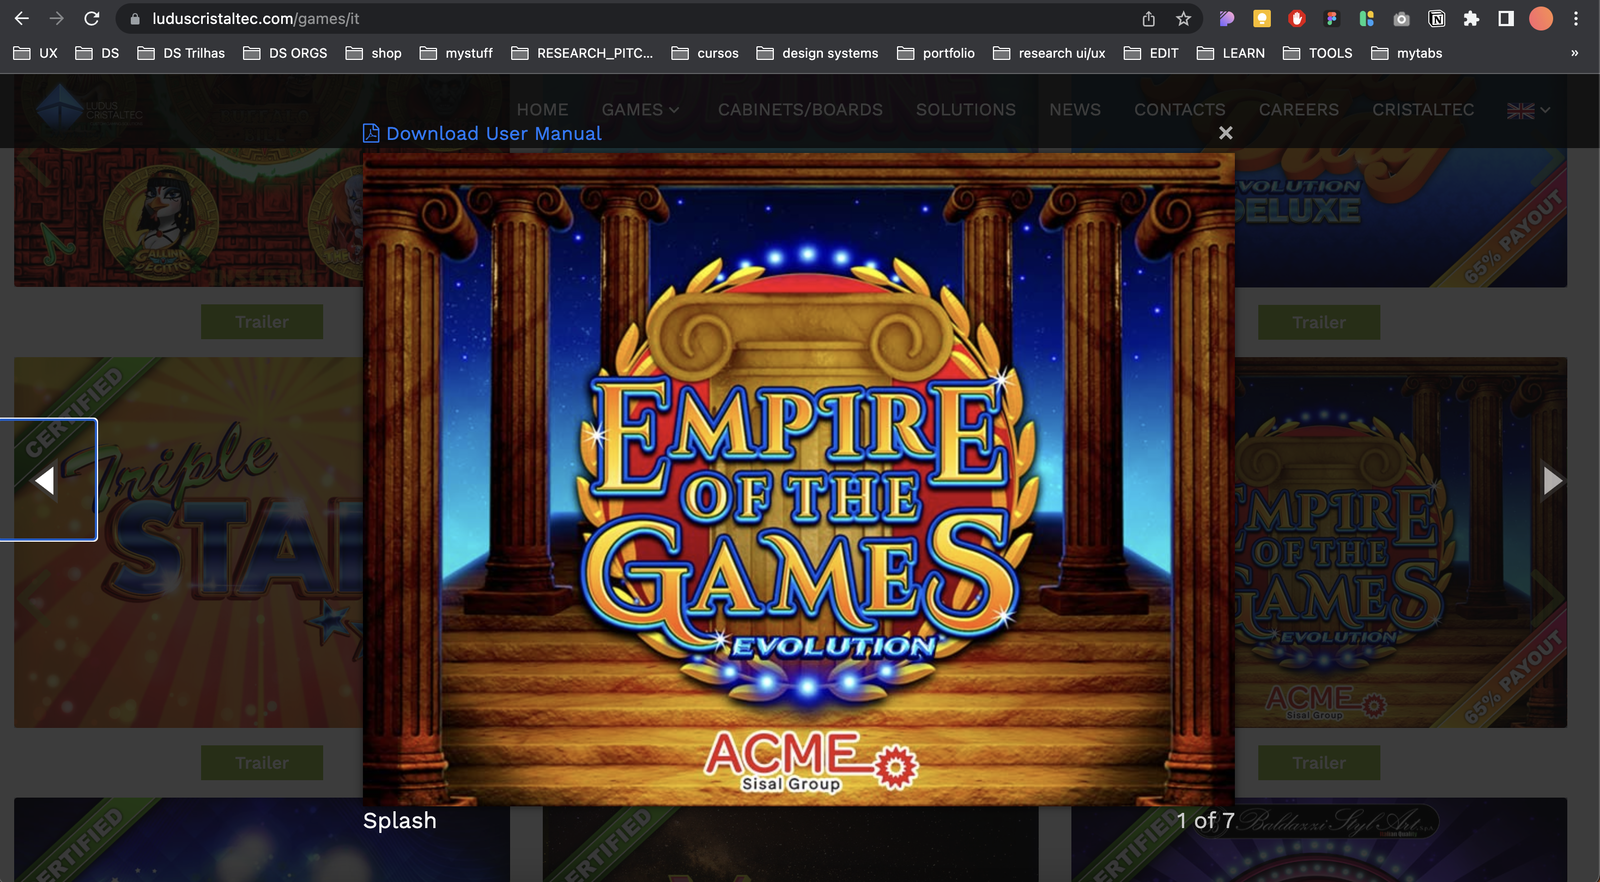Open the DS bookmark folder
This screenshot has height=882, width=1600.
[x=98, y=53]
